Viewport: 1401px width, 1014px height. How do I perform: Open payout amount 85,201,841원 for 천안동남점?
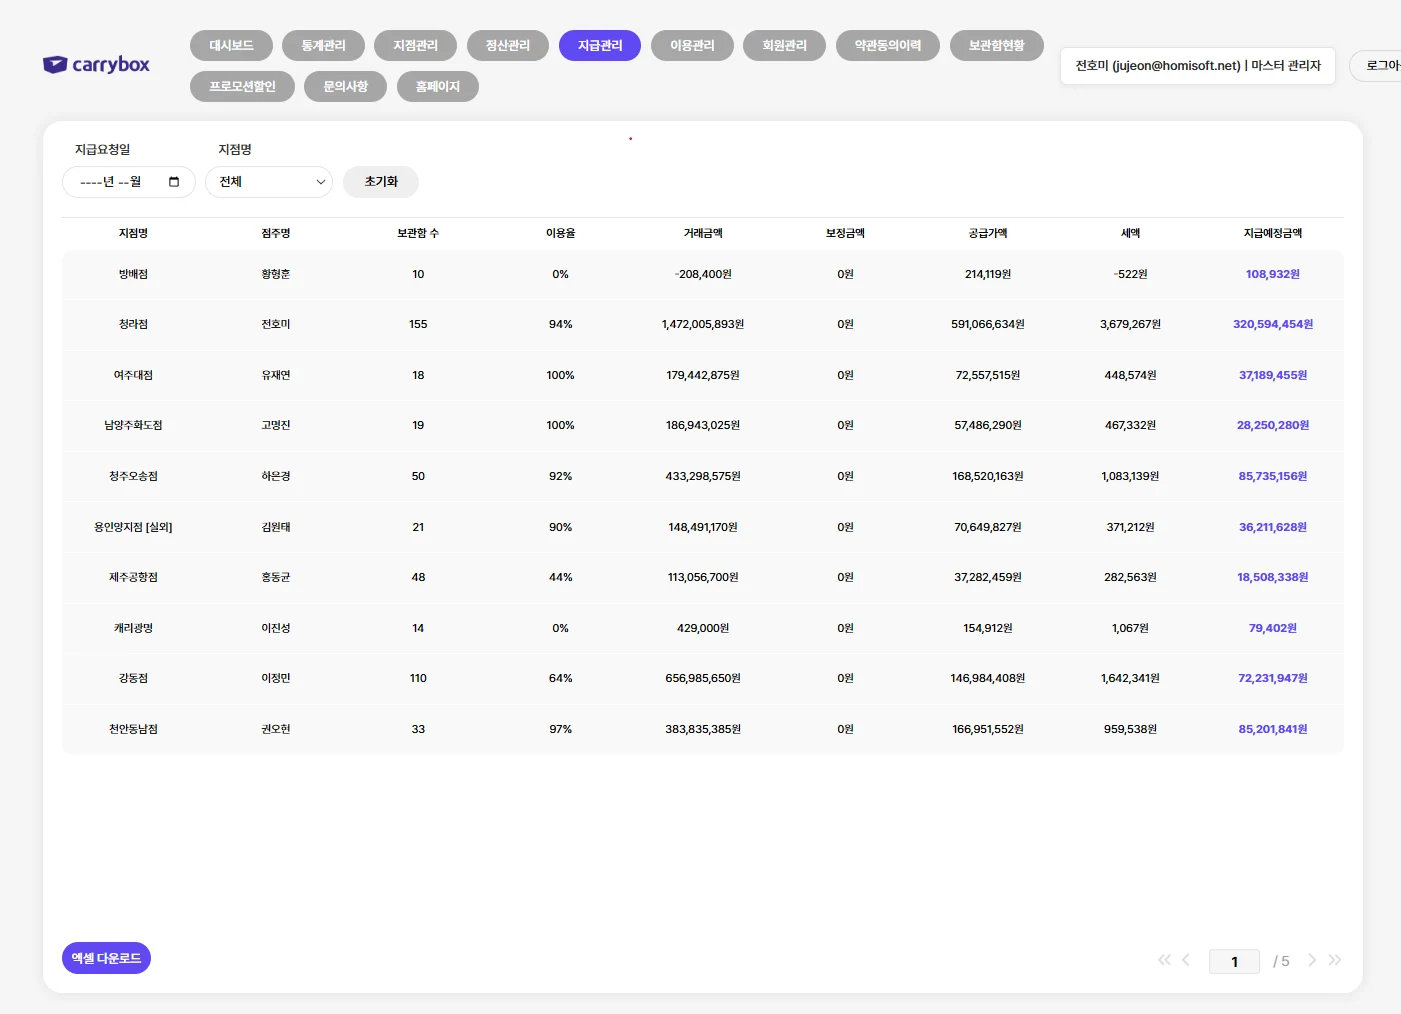point(1273,729)
